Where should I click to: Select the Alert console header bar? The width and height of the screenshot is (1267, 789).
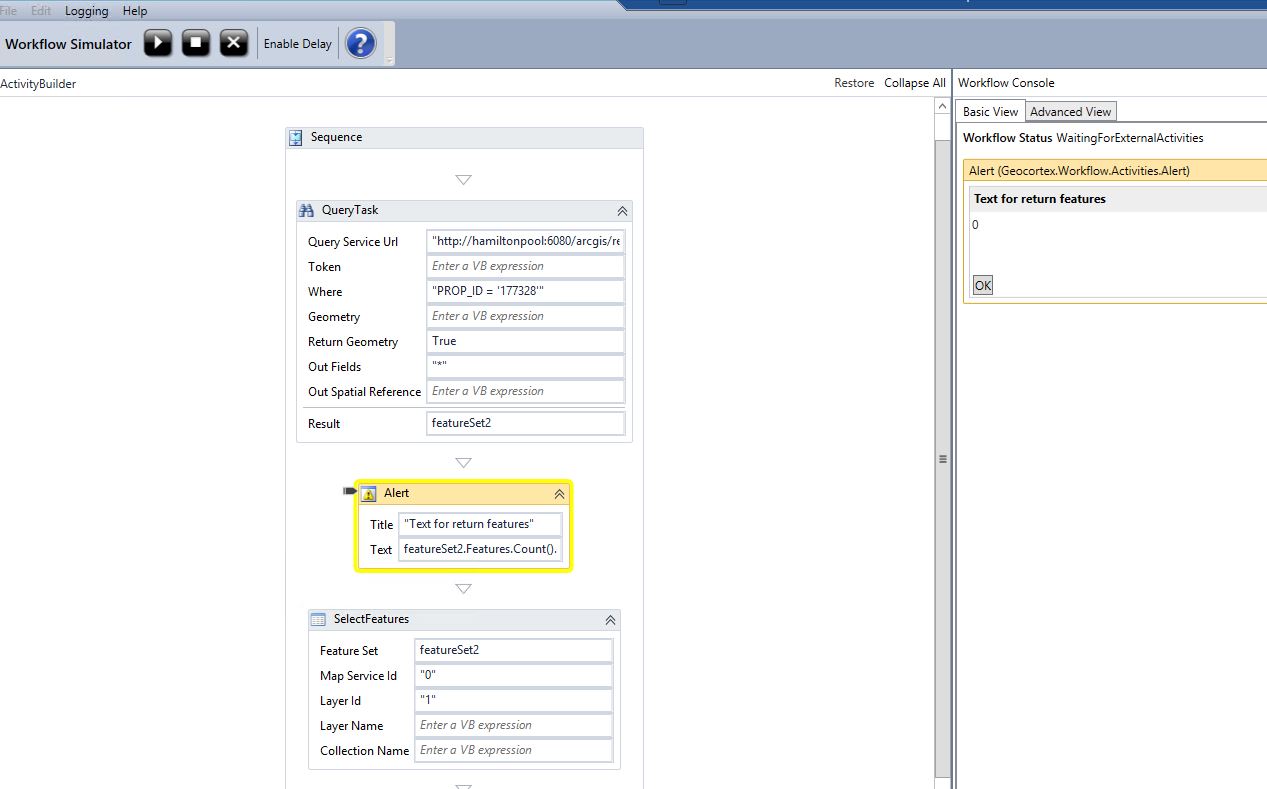(x=1114, y=171)
